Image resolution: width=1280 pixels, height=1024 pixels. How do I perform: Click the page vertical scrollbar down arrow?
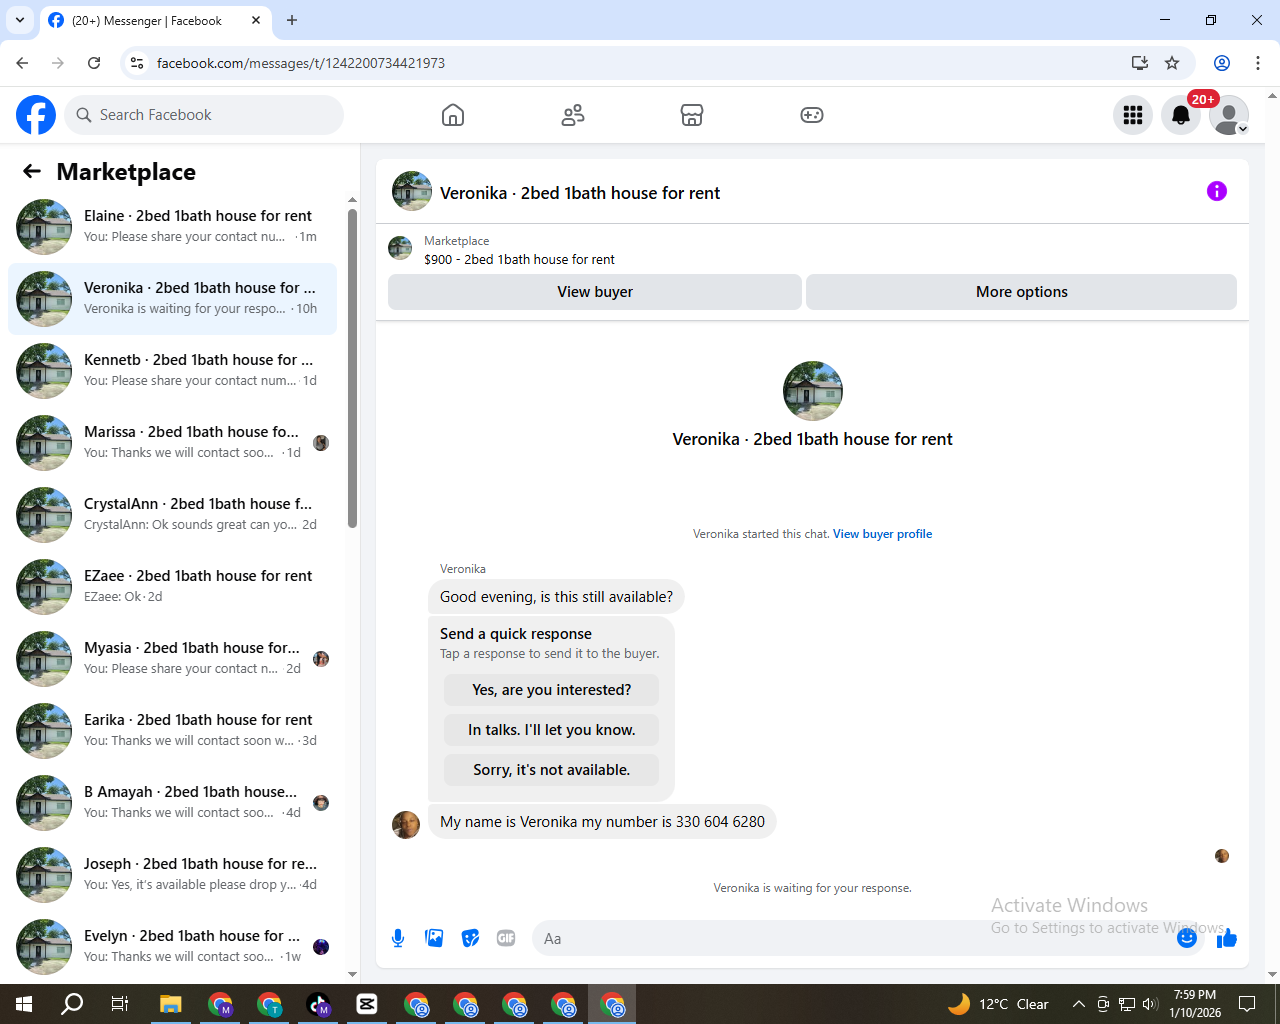[x=1272, y=975]
